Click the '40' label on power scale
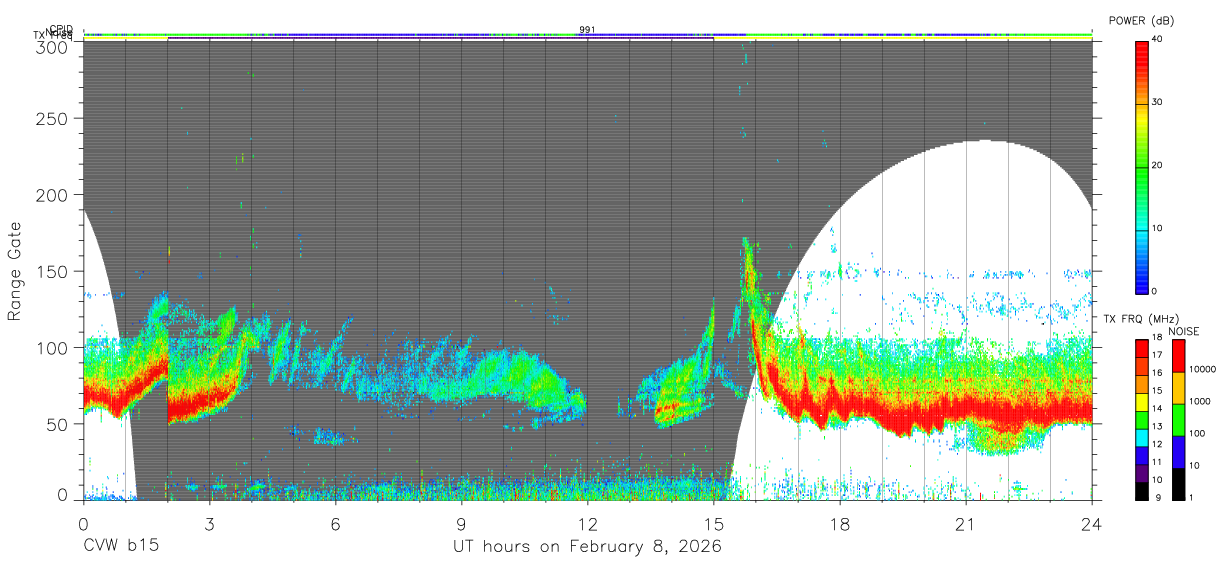This screenshot has width=1228, height=567. point(1159,40)
